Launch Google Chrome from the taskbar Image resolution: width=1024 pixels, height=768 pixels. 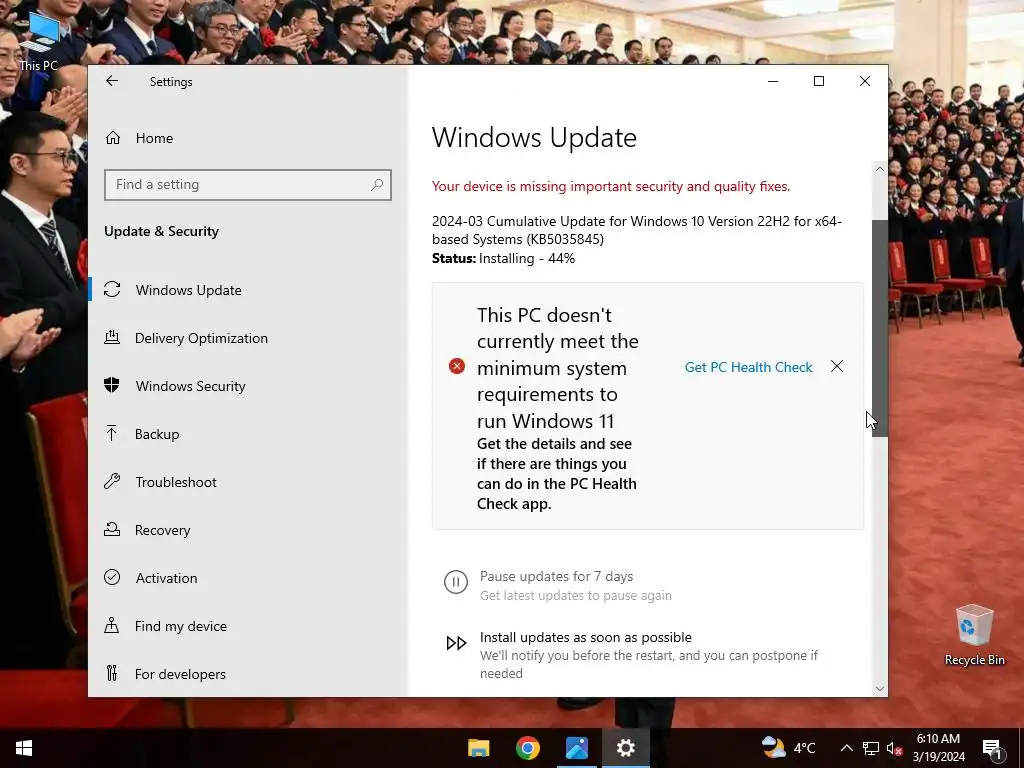pyautogui.click(x=528, y=748)
